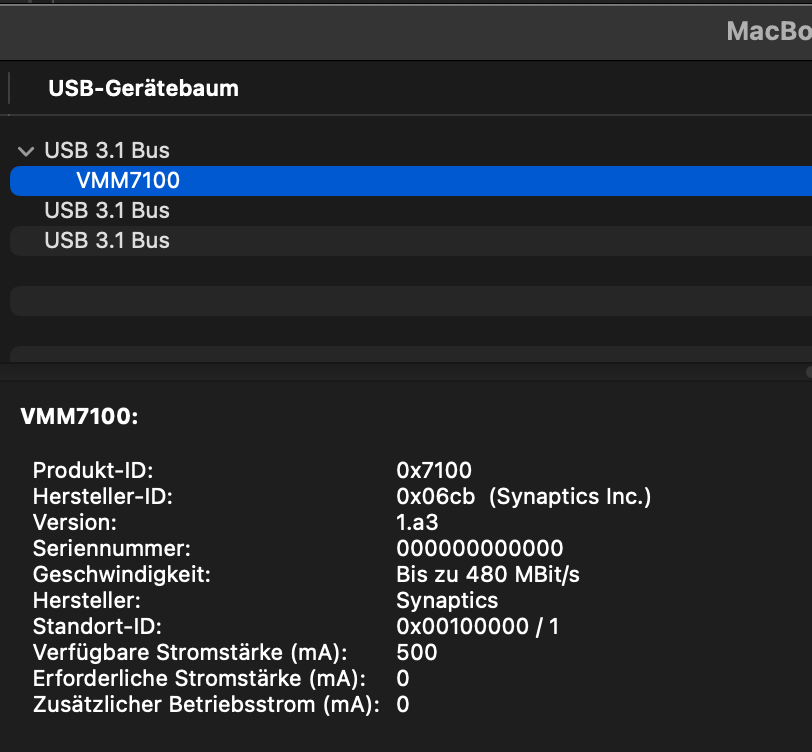Click the VMM7100 details heading

point(79,418)
